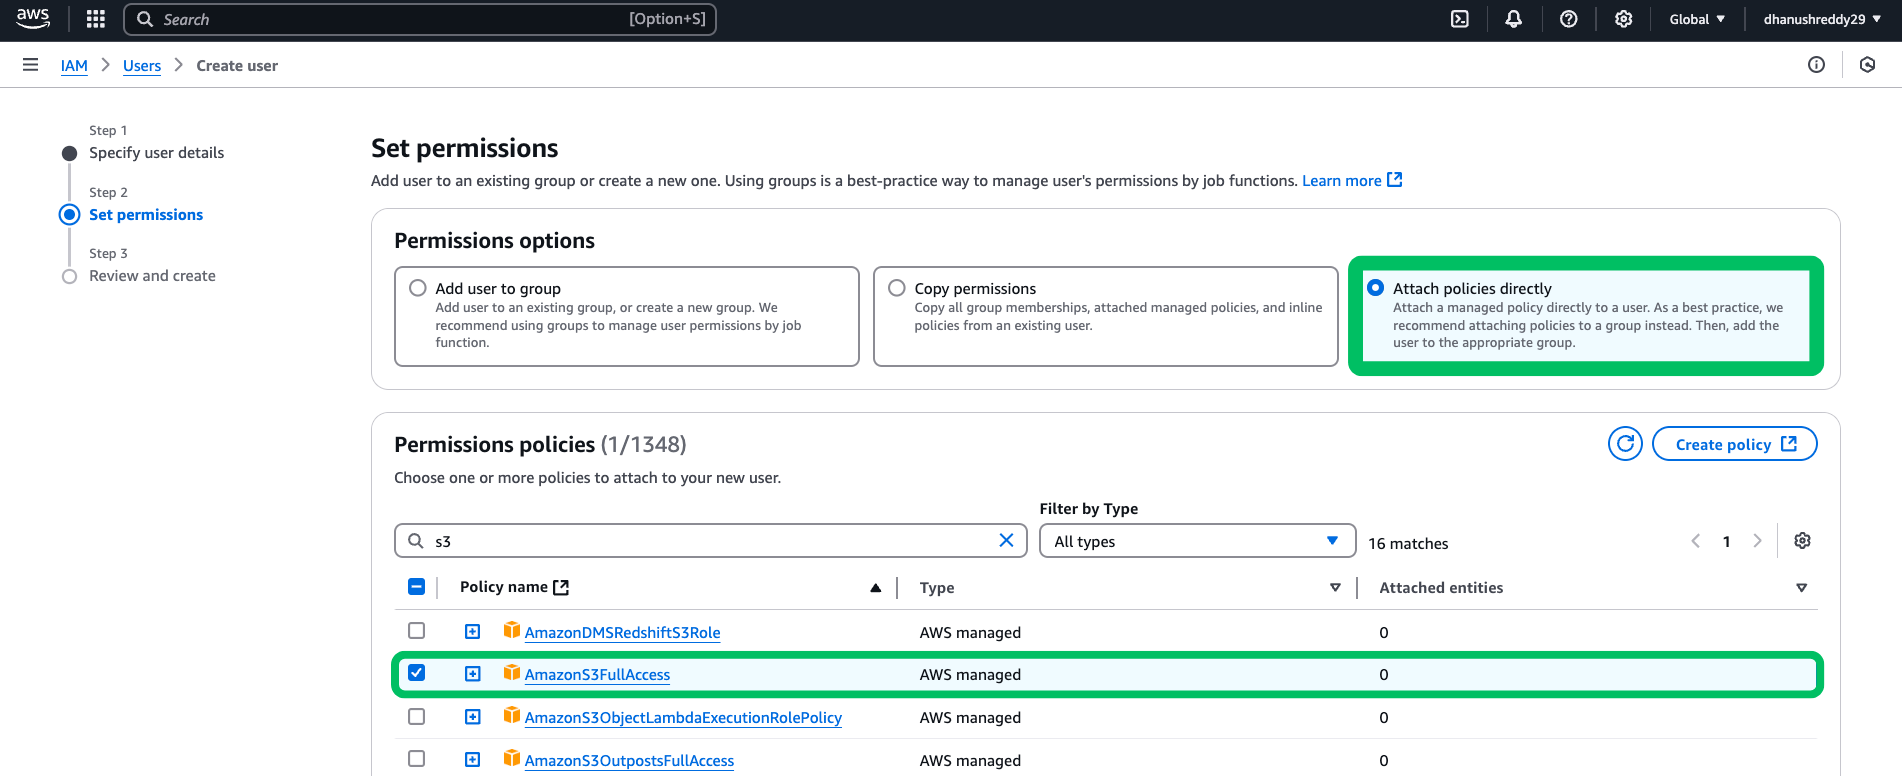Check the AmazonDMSRedshiftS3Role policy checkbox
This screenshot has height=776, width=1902.
(x=417, y=631)
